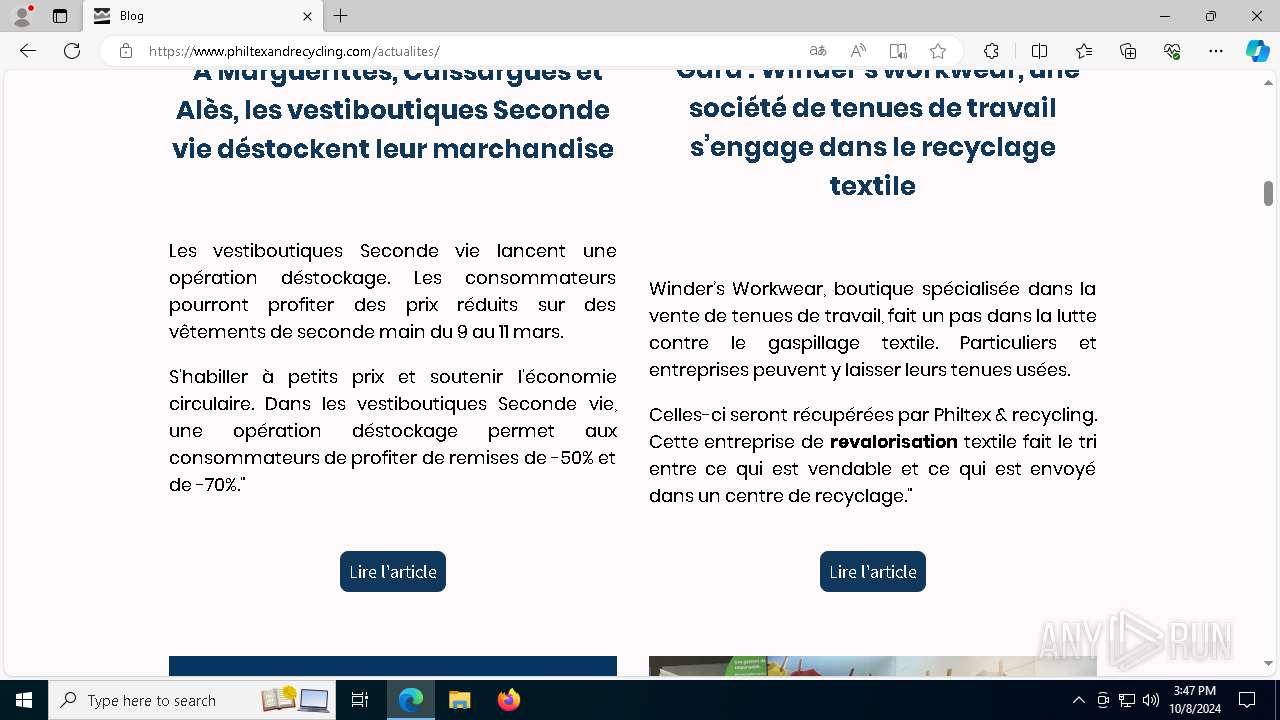
Task: Open File Explorer from the taskbar
Action: click(459, 700)
